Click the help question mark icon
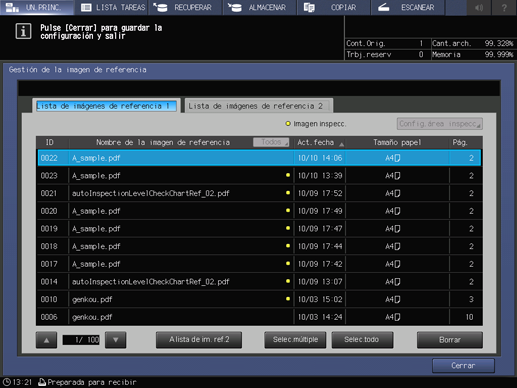The image size is (517, 388). tap(504, 7)
